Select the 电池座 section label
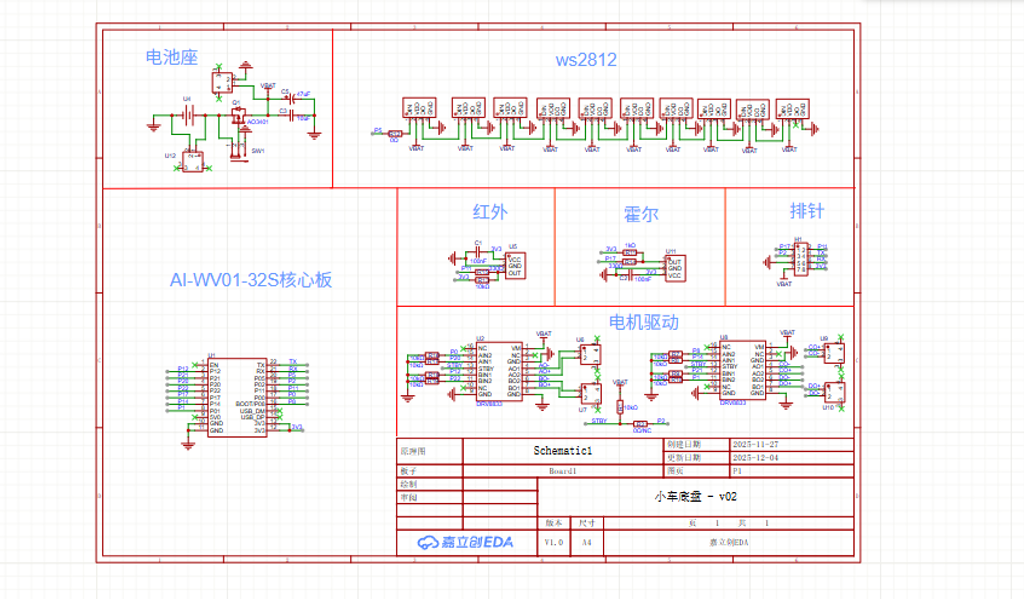 click(x=172, y=58)
